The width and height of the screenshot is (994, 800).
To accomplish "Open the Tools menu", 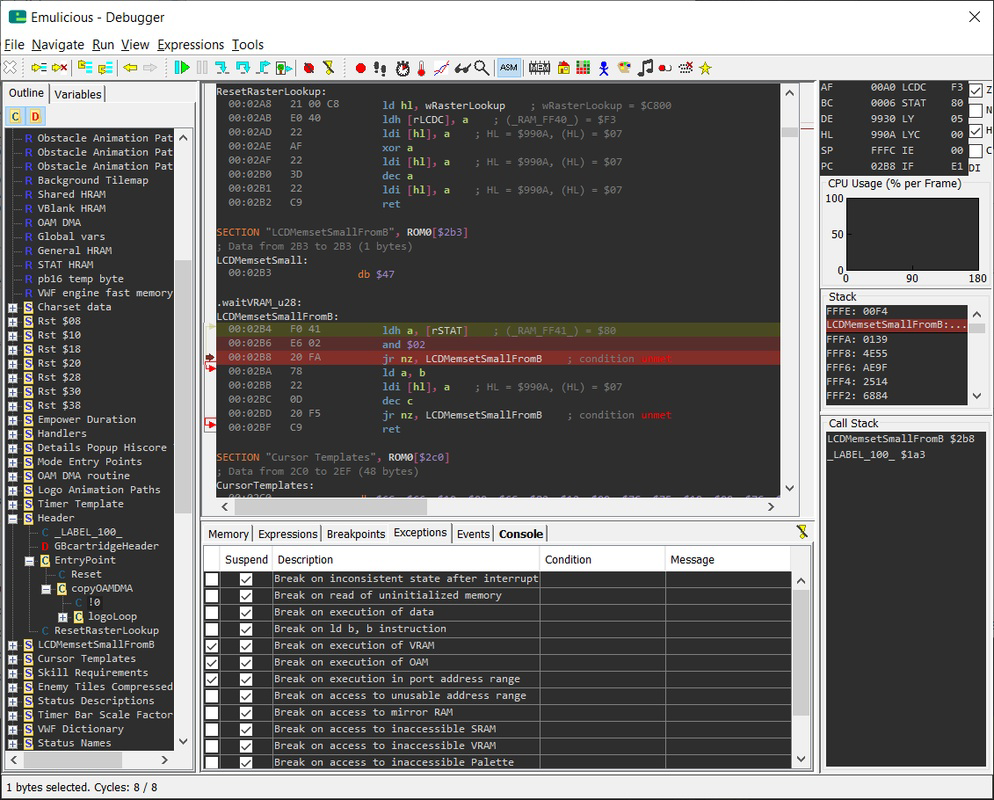I will [247, 44].
